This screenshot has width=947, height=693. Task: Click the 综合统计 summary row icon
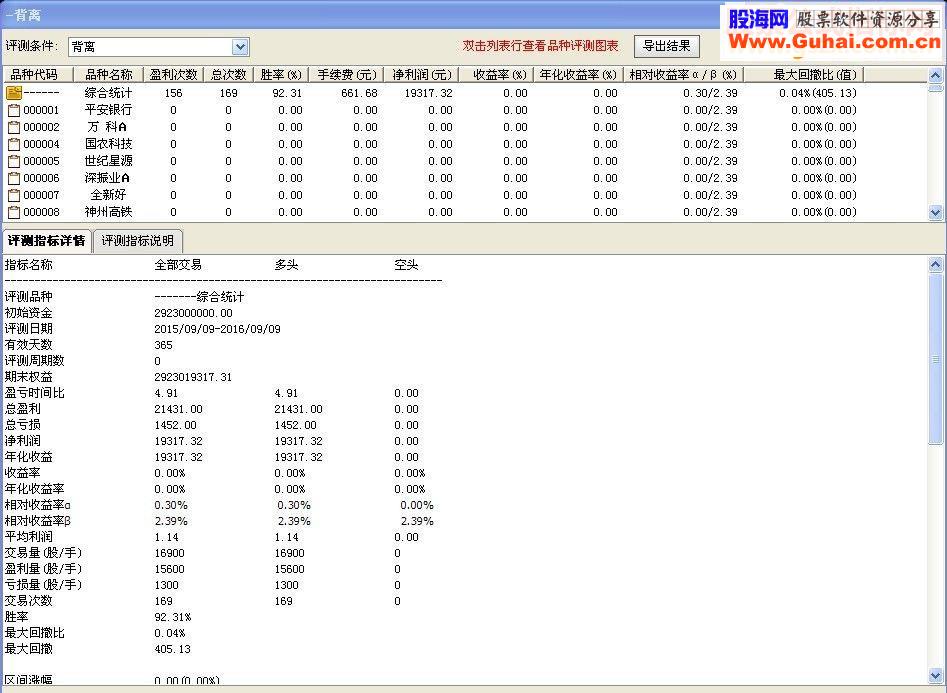14,92
